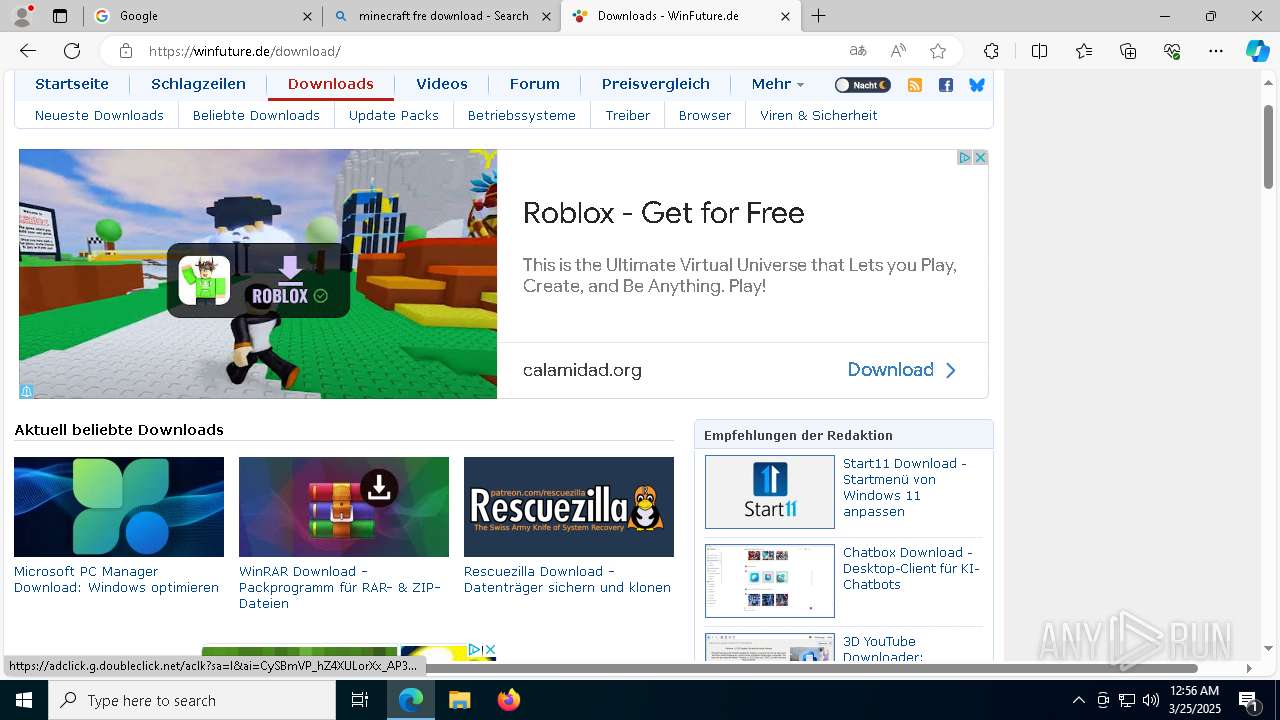This screenshot has width=1280, height=720.
Task: Select the Downloads navigation item
Action: click(x=331, y=84)
